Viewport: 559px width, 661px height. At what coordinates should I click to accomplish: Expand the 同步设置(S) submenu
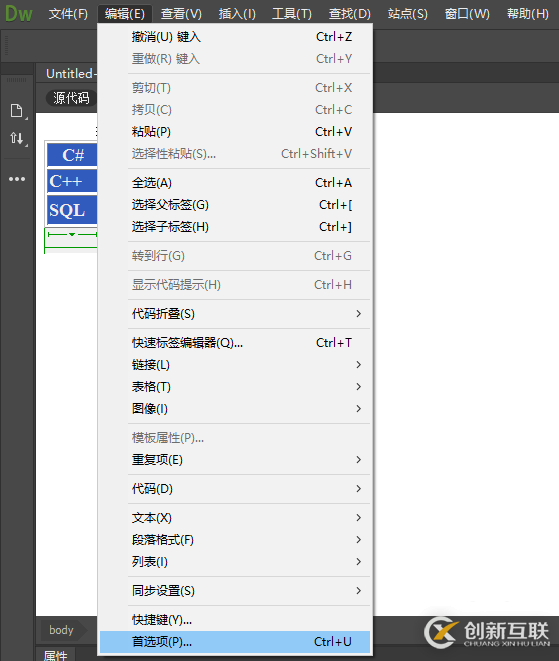click(235, 591)
